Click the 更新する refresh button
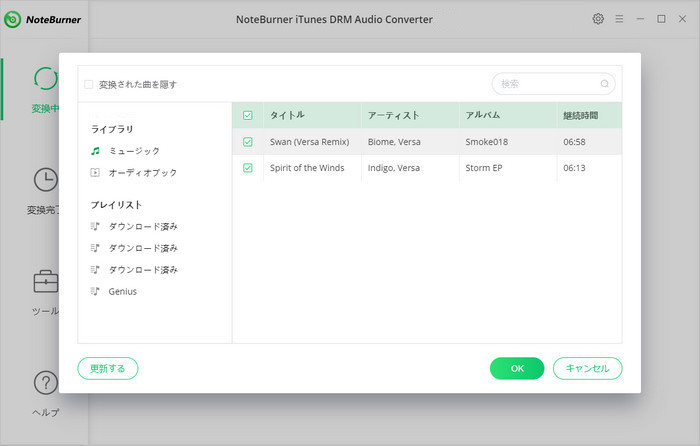The height and width of the screenshot is (446, 700). (108, 368)
